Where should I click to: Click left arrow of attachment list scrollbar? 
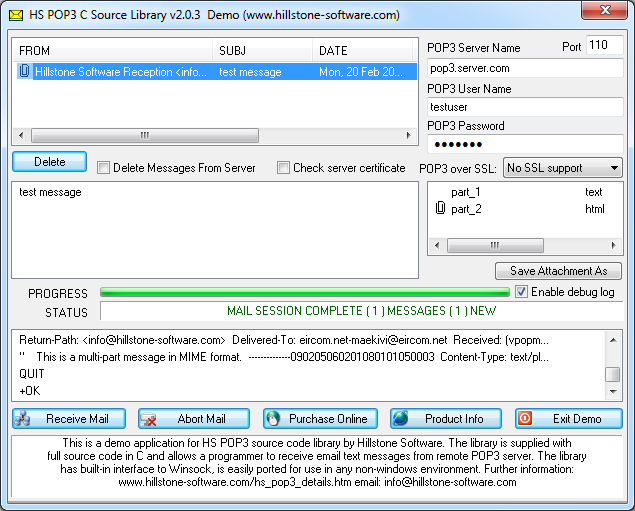pyautogui.click(x=437, y=245)
